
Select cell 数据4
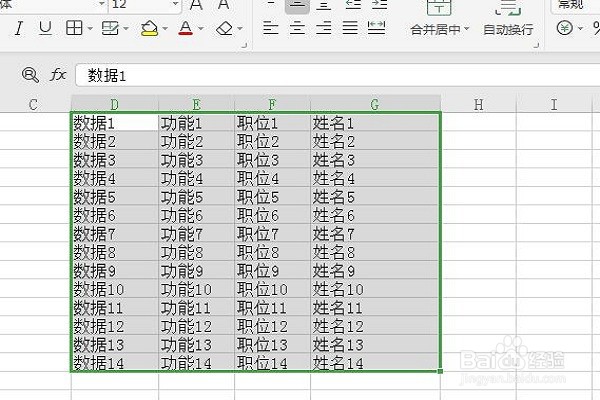[x=114, y=178]
